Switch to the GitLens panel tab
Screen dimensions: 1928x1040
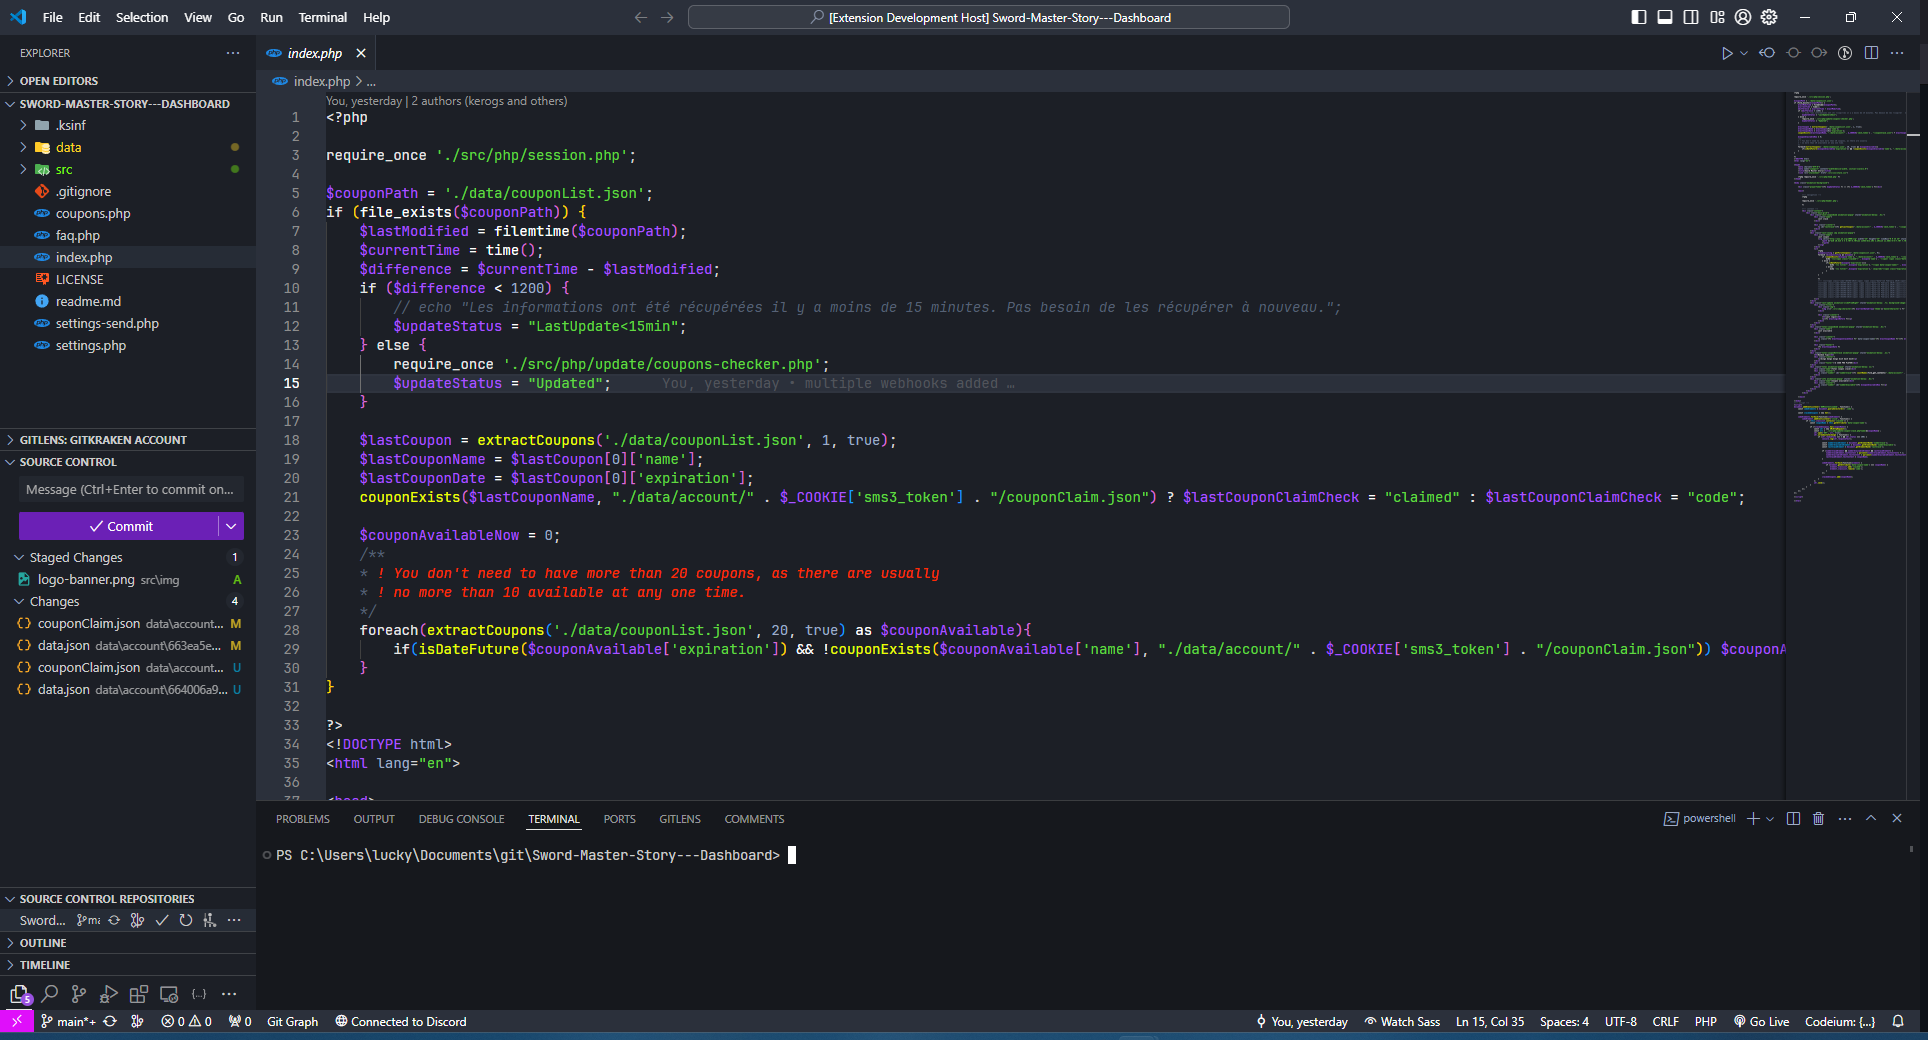[680, 819]
